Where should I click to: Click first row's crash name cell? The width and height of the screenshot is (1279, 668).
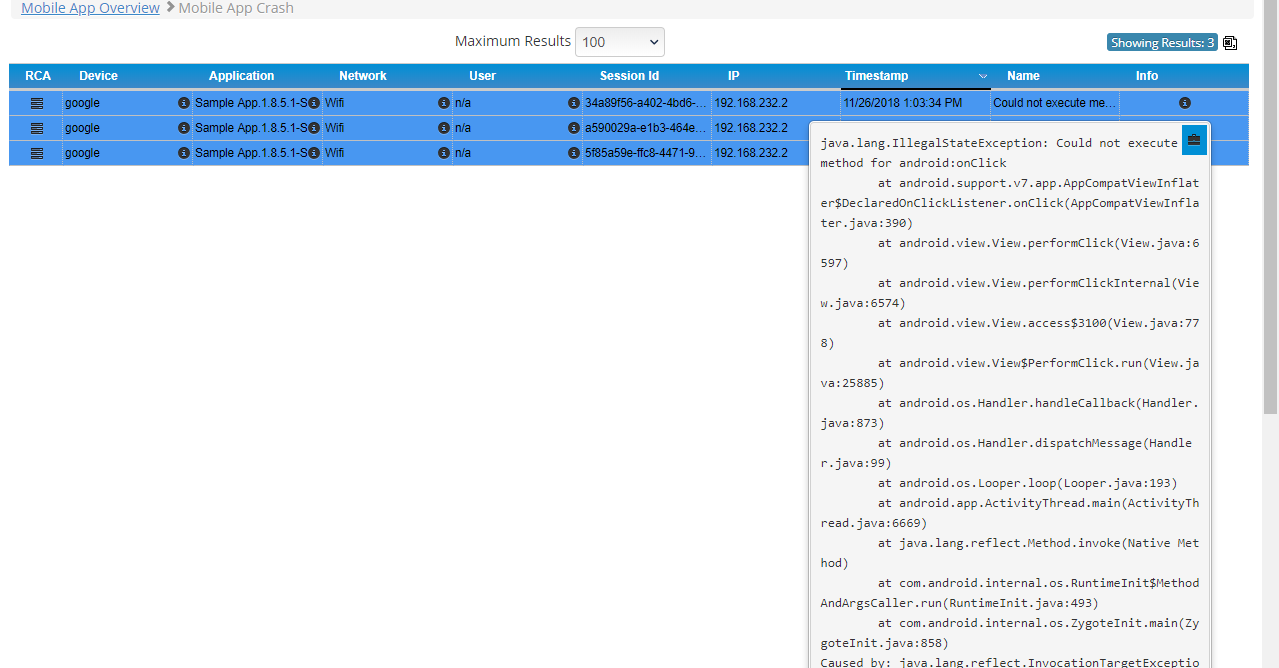pos(1054,103)
